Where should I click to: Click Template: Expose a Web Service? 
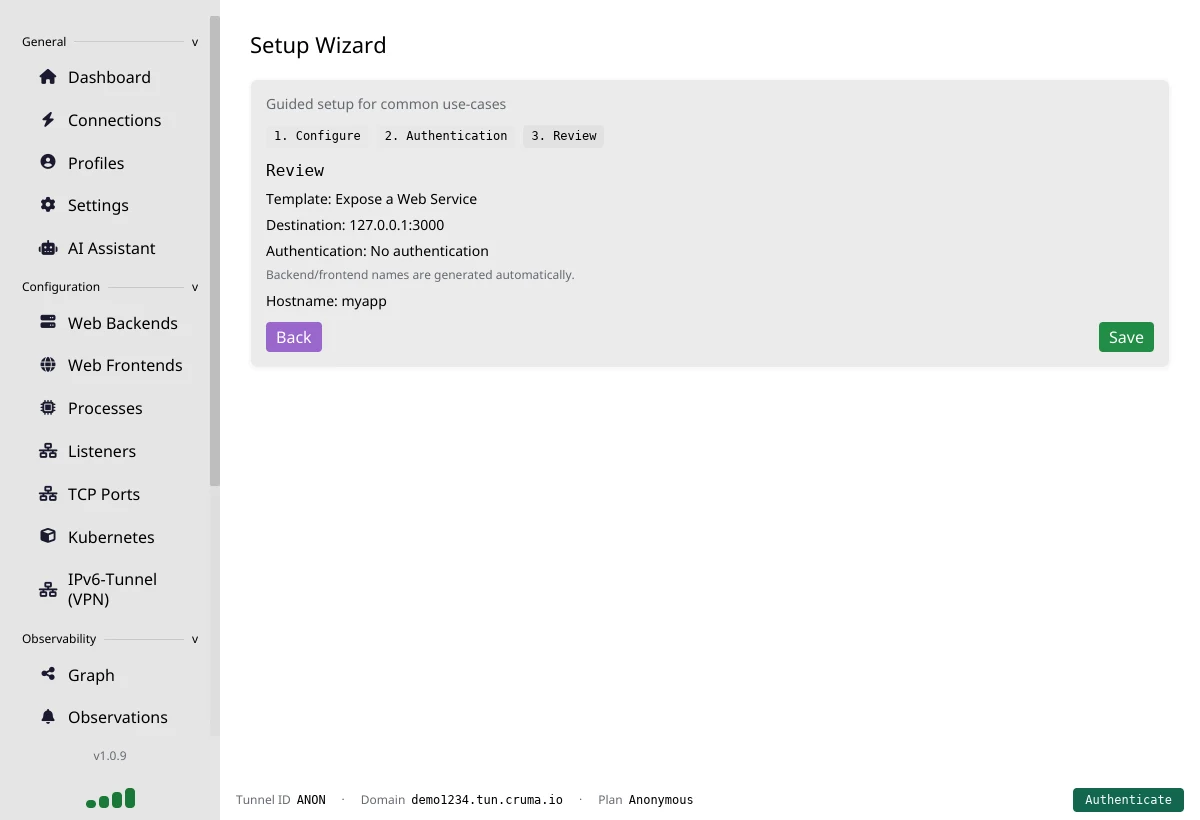(371, 199)
